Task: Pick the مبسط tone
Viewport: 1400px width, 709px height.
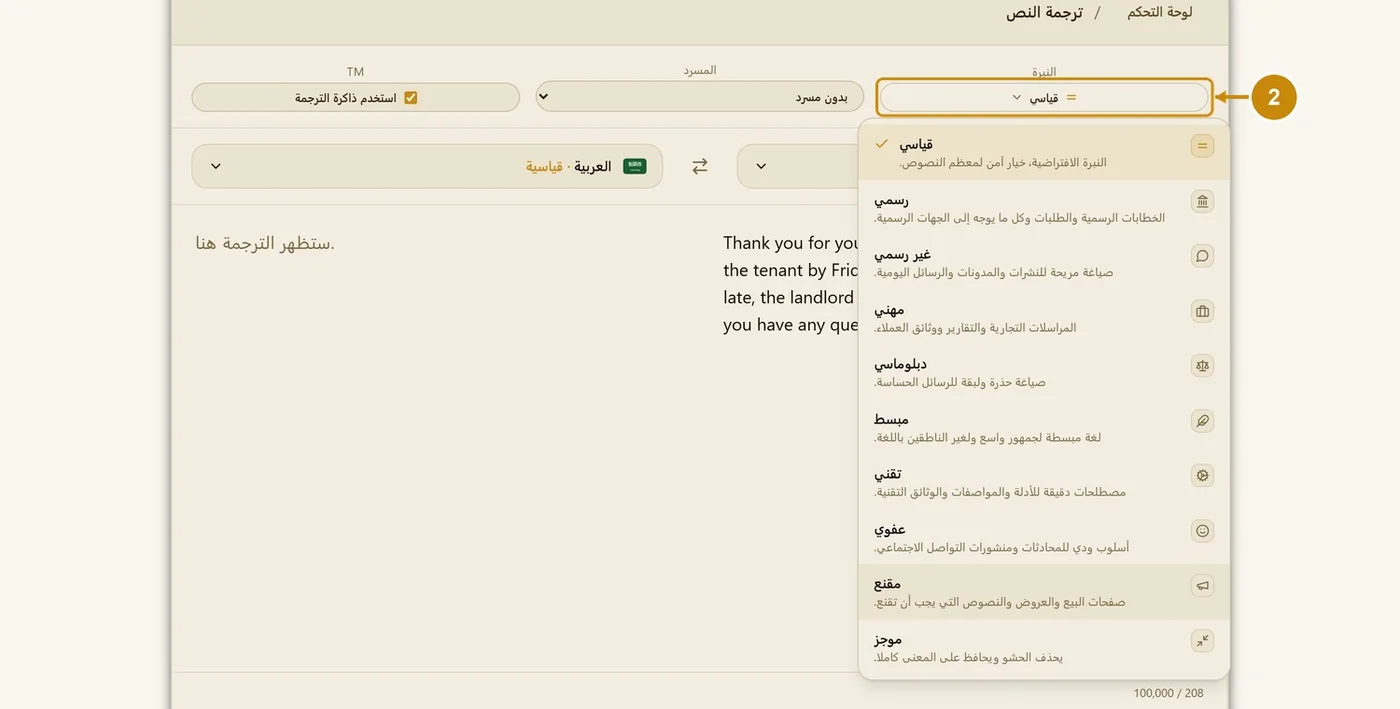Action: [1044, 428]
